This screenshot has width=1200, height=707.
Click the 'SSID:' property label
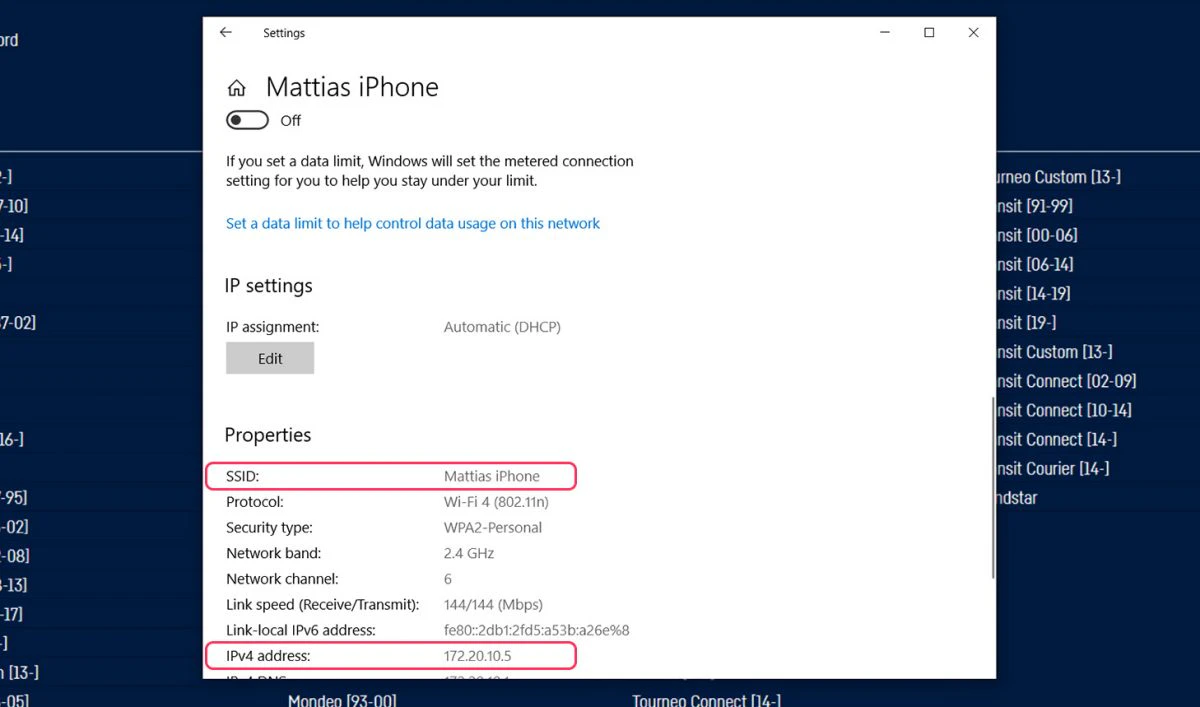pos(243,476)
